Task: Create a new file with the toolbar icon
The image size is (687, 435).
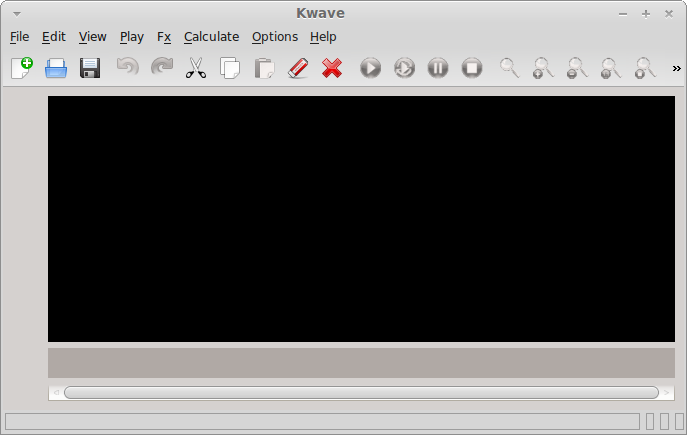Action: coord(22,68)
